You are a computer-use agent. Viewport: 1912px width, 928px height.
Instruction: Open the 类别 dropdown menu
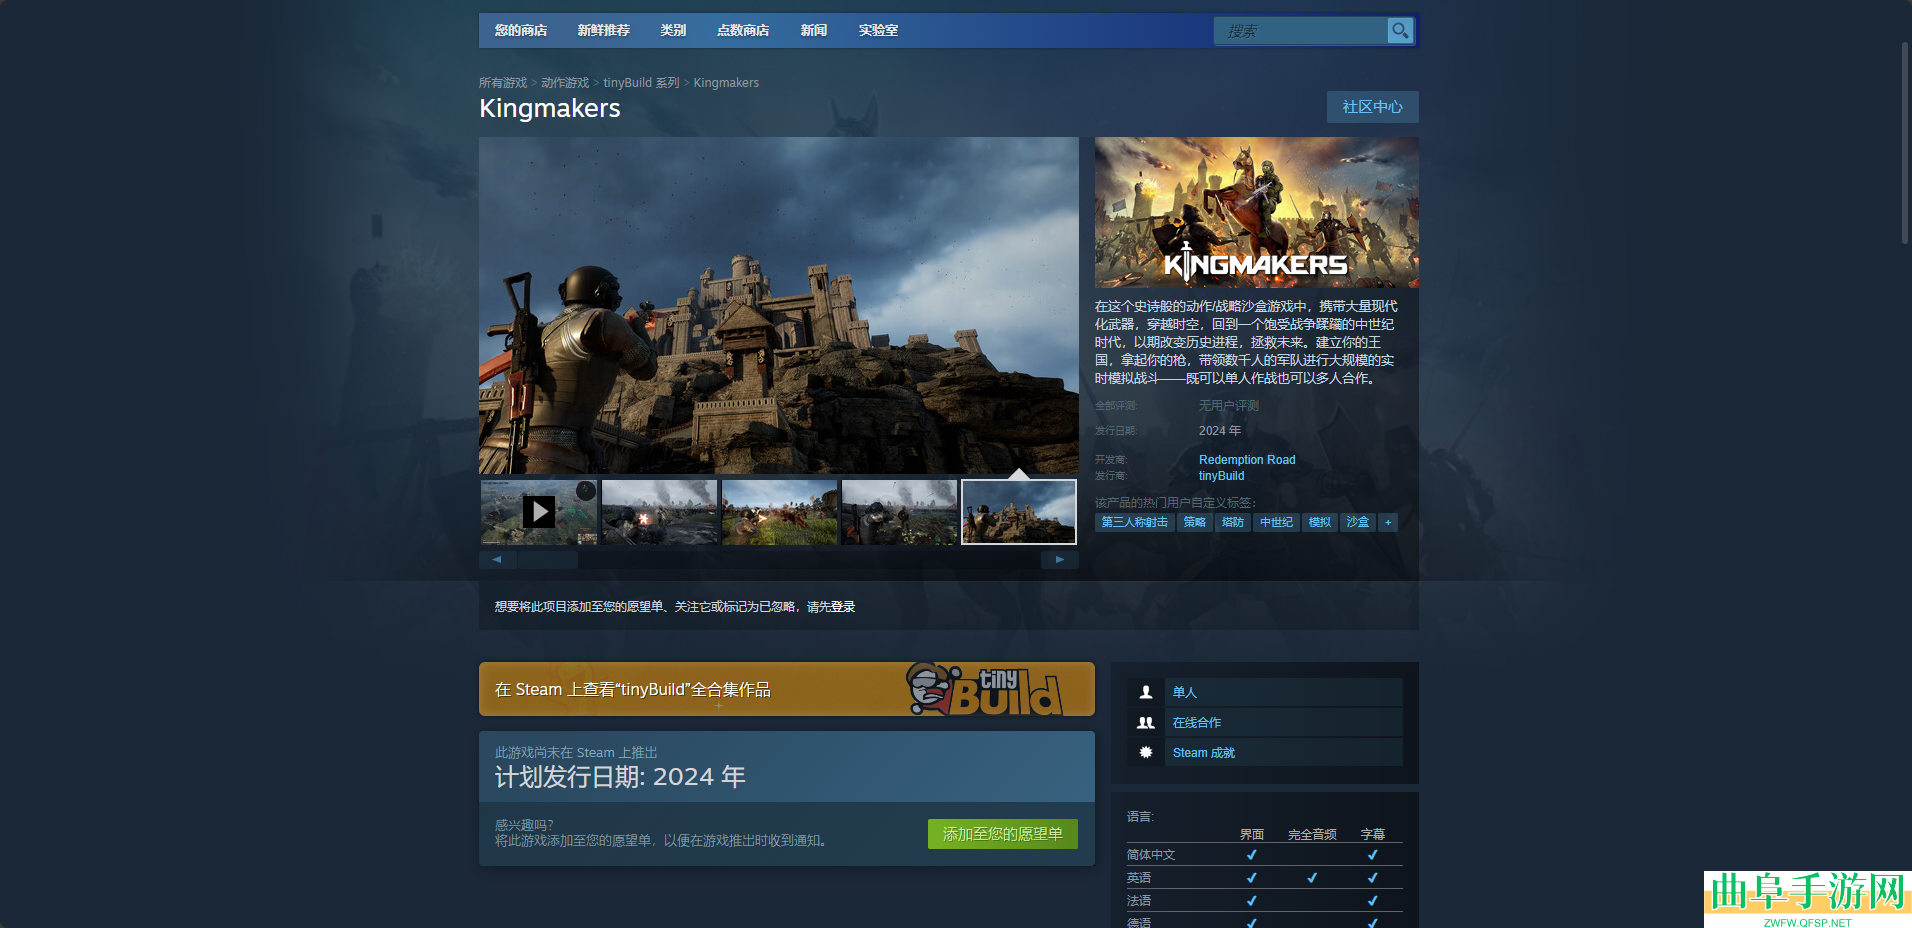click(x=673, y=31)
